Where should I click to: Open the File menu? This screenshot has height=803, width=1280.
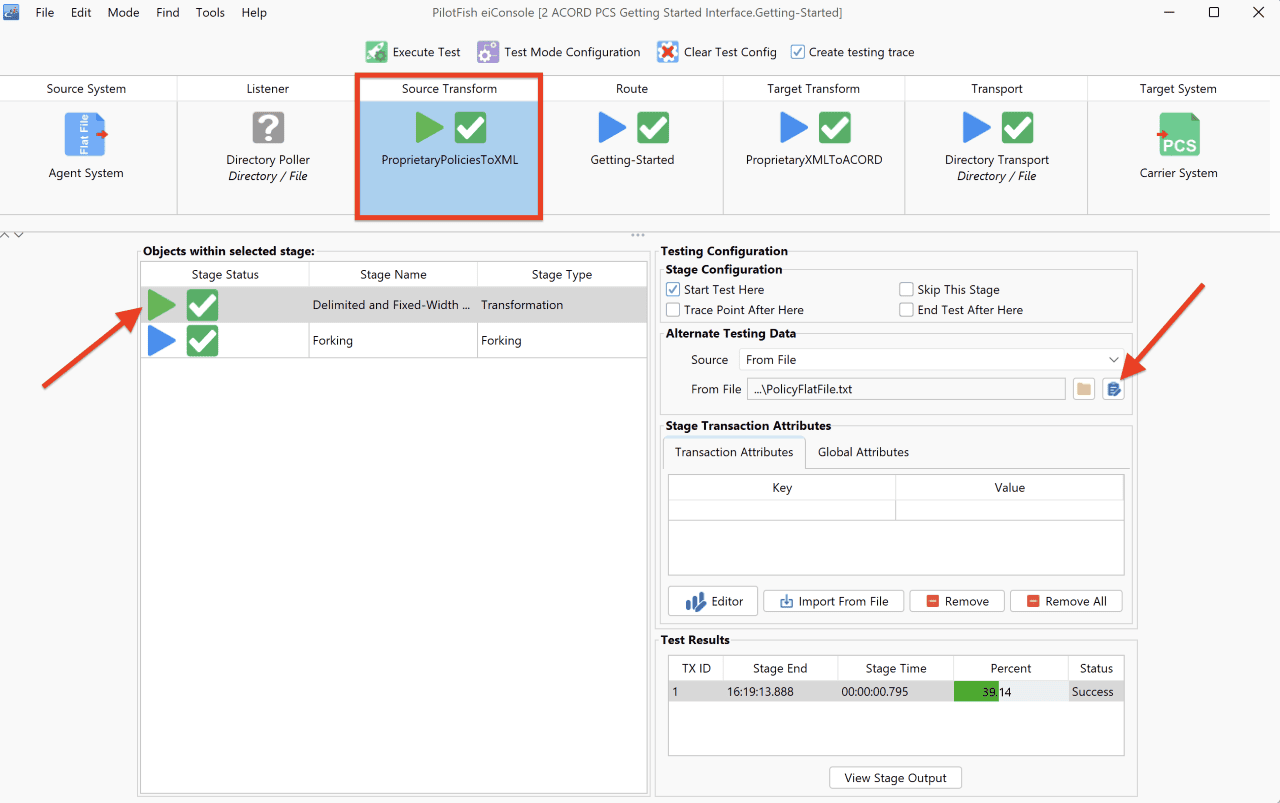[x=45, y=13]
